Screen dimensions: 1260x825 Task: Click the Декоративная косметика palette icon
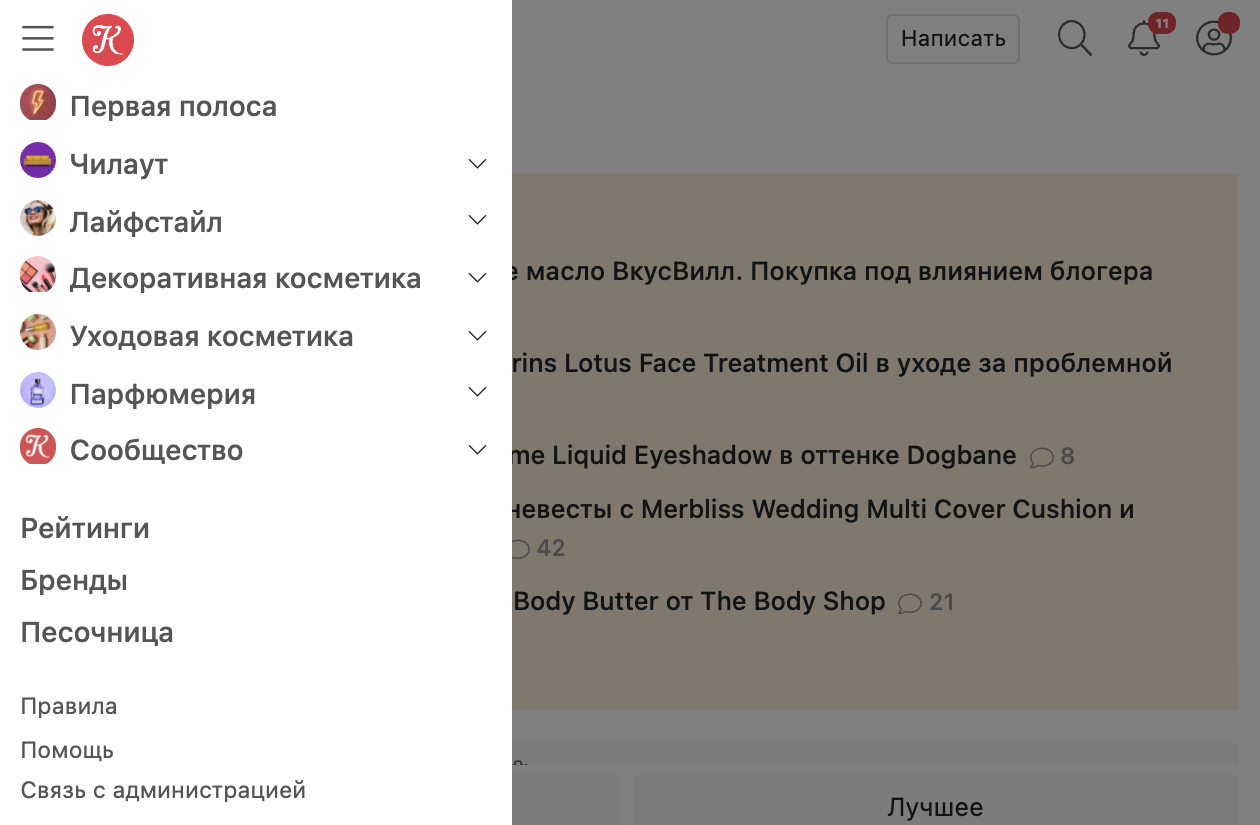click(38, 275)
